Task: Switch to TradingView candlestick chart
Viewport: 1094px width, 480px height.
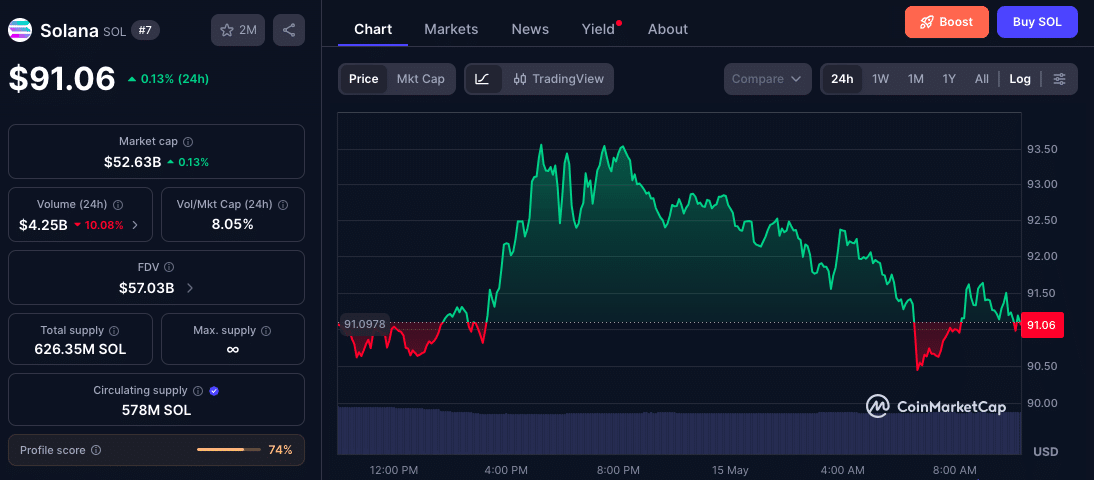Action: [558, 79]
